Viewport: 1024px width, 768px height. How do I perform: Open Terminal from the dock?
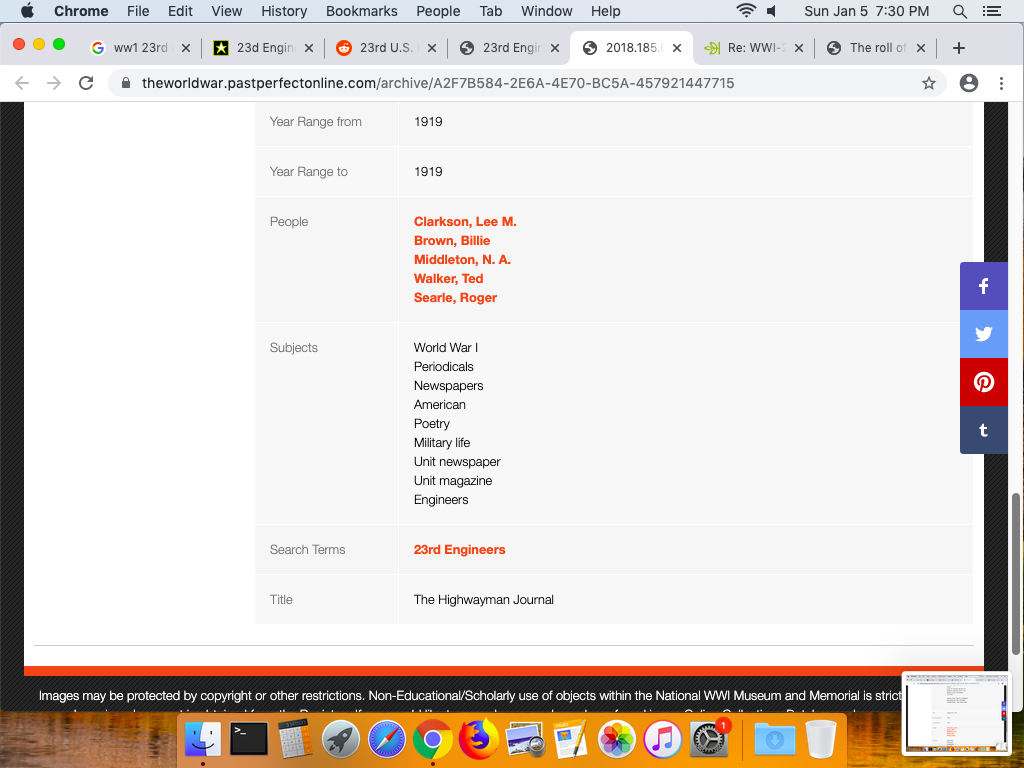click(x=248, y=740)
